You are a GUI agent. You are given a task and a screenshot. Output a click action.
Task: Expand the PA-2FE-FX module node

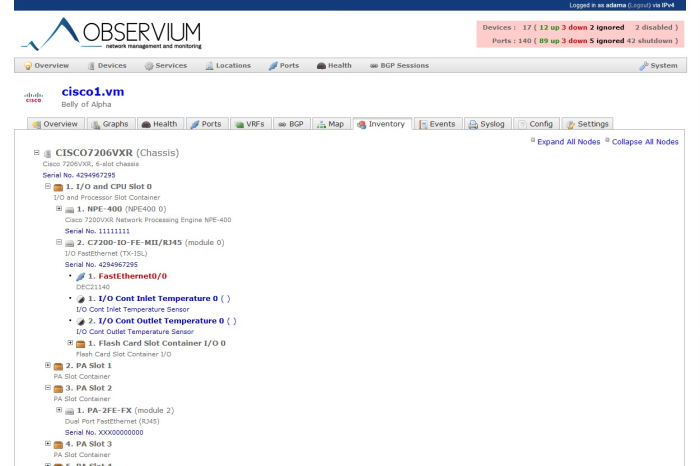pos(59,410)
